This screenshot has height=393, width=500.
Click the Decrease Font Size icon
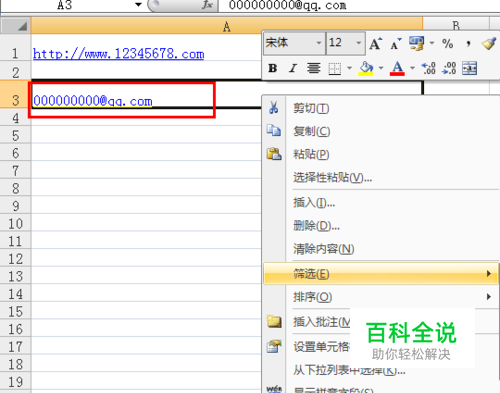click(396, 44)
